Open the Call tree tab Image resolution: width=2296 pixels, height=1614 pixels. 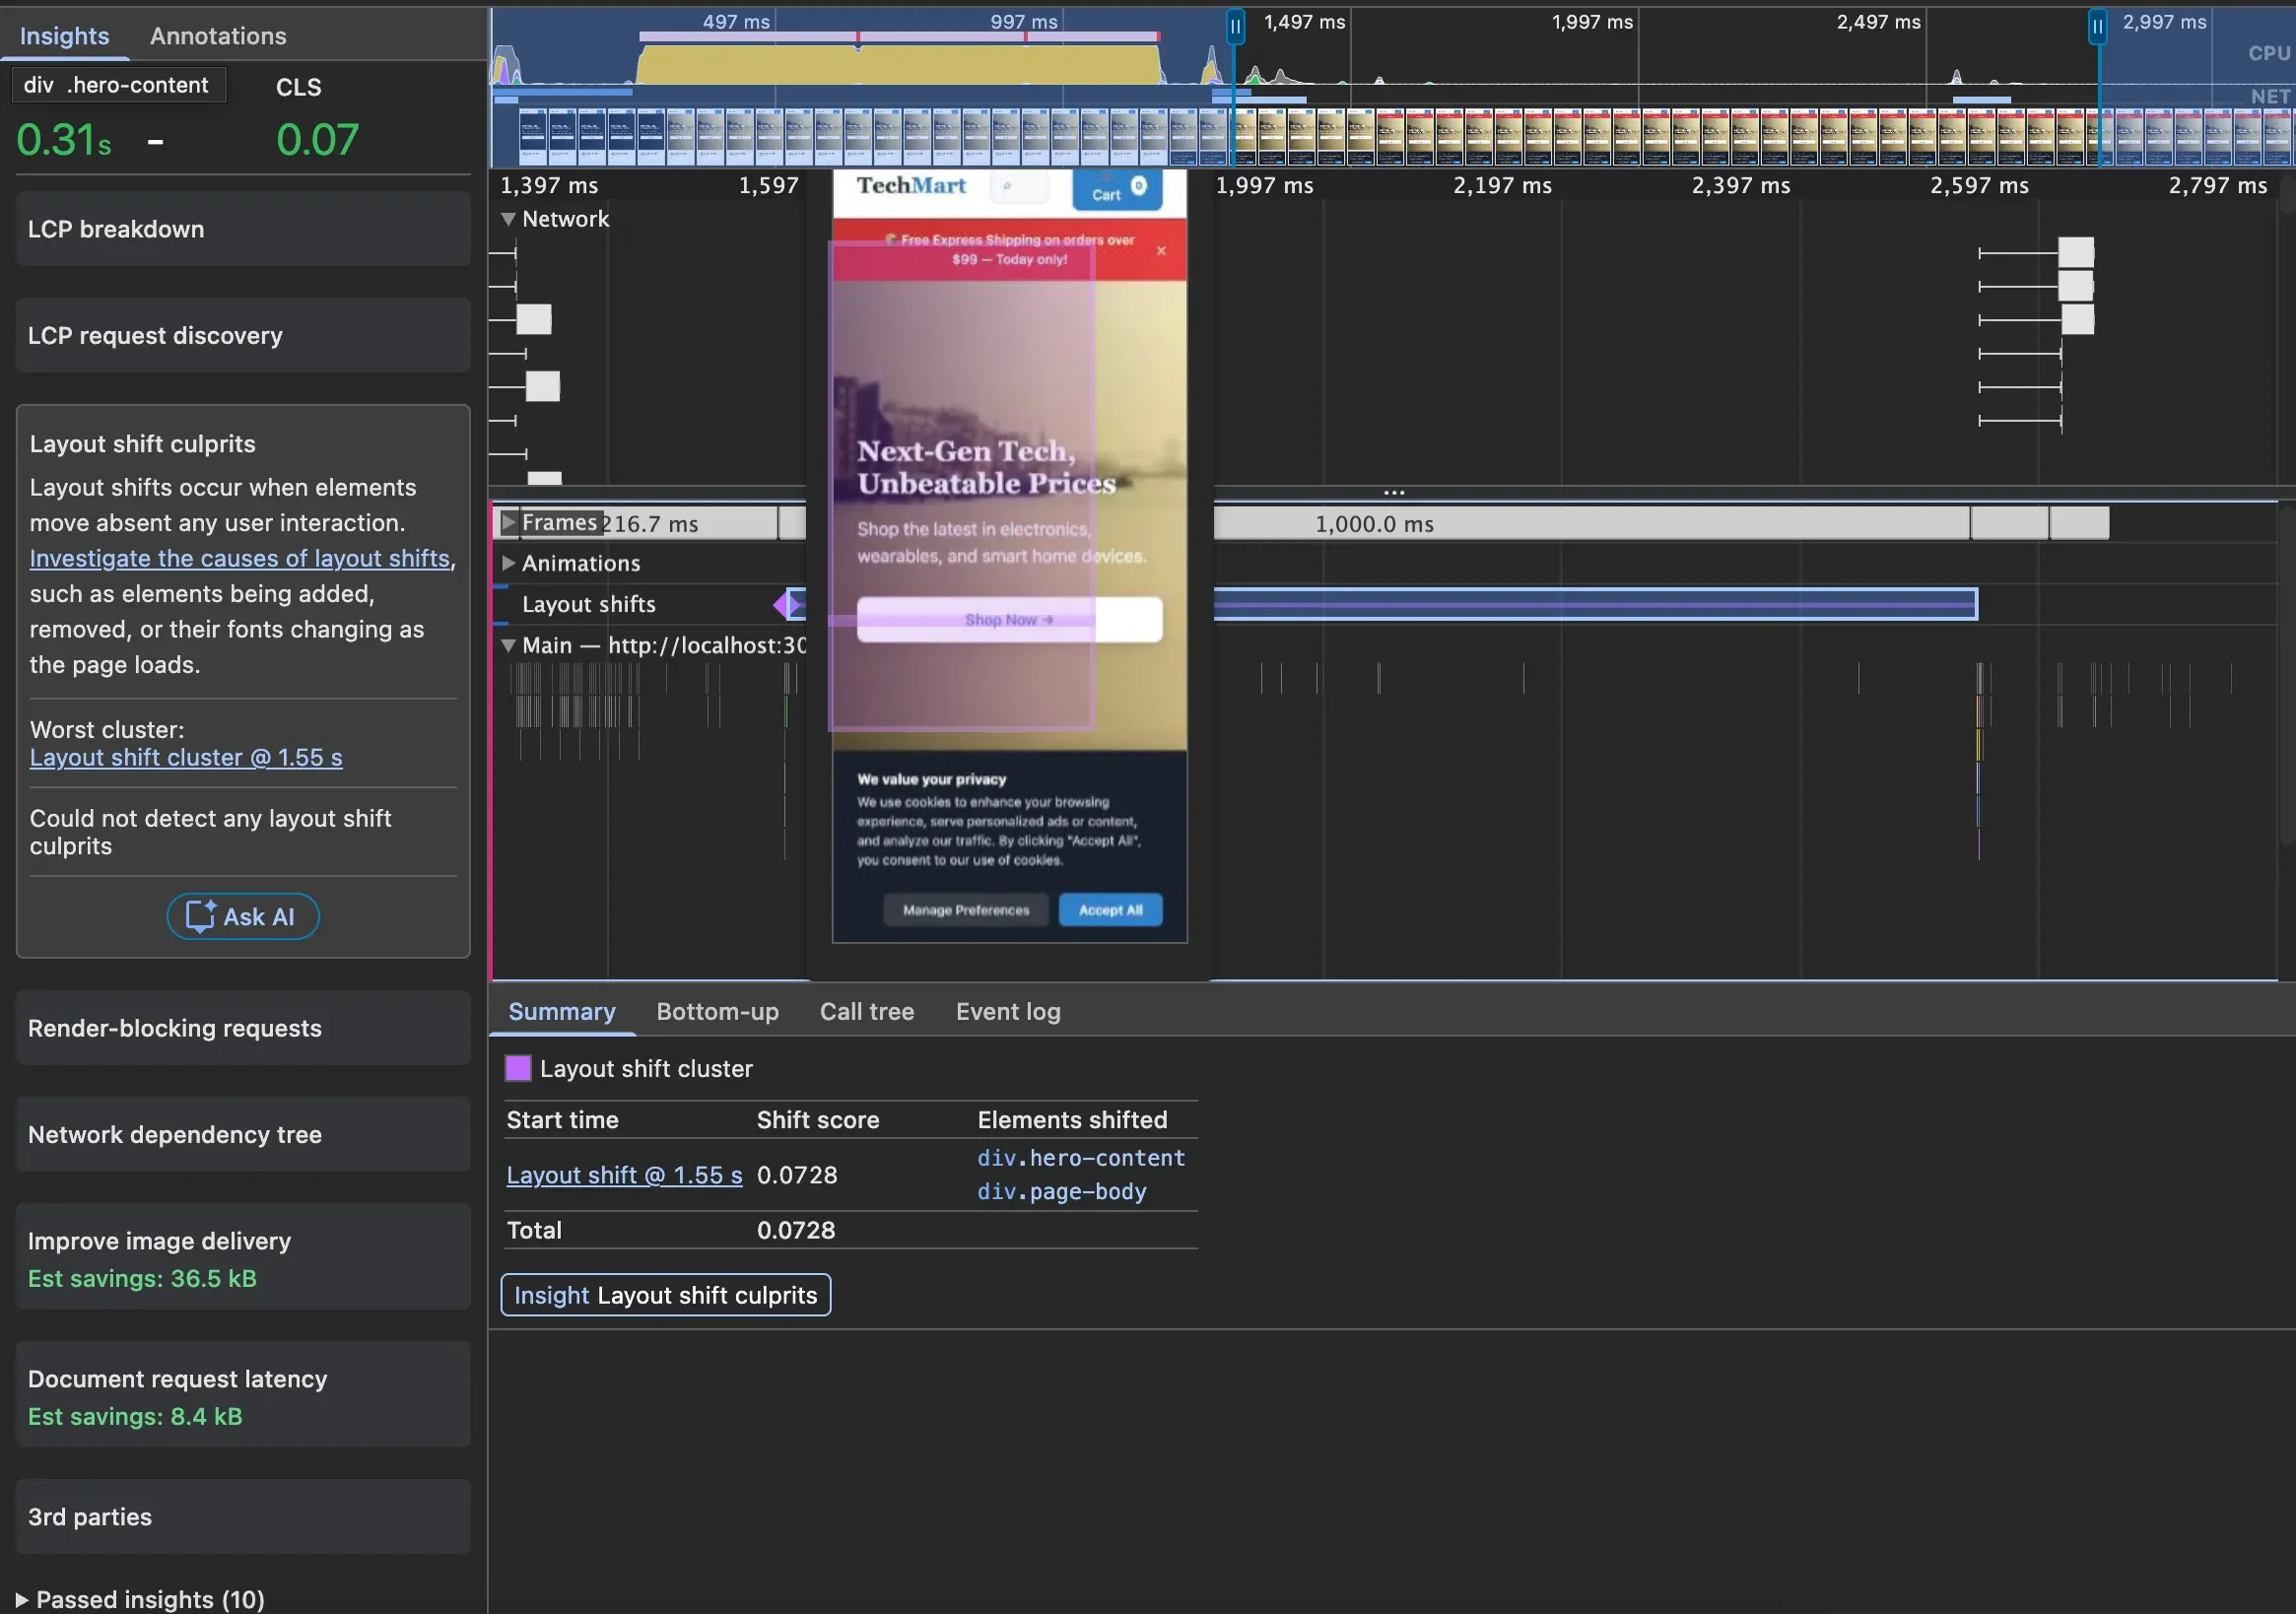[867, 1011]
